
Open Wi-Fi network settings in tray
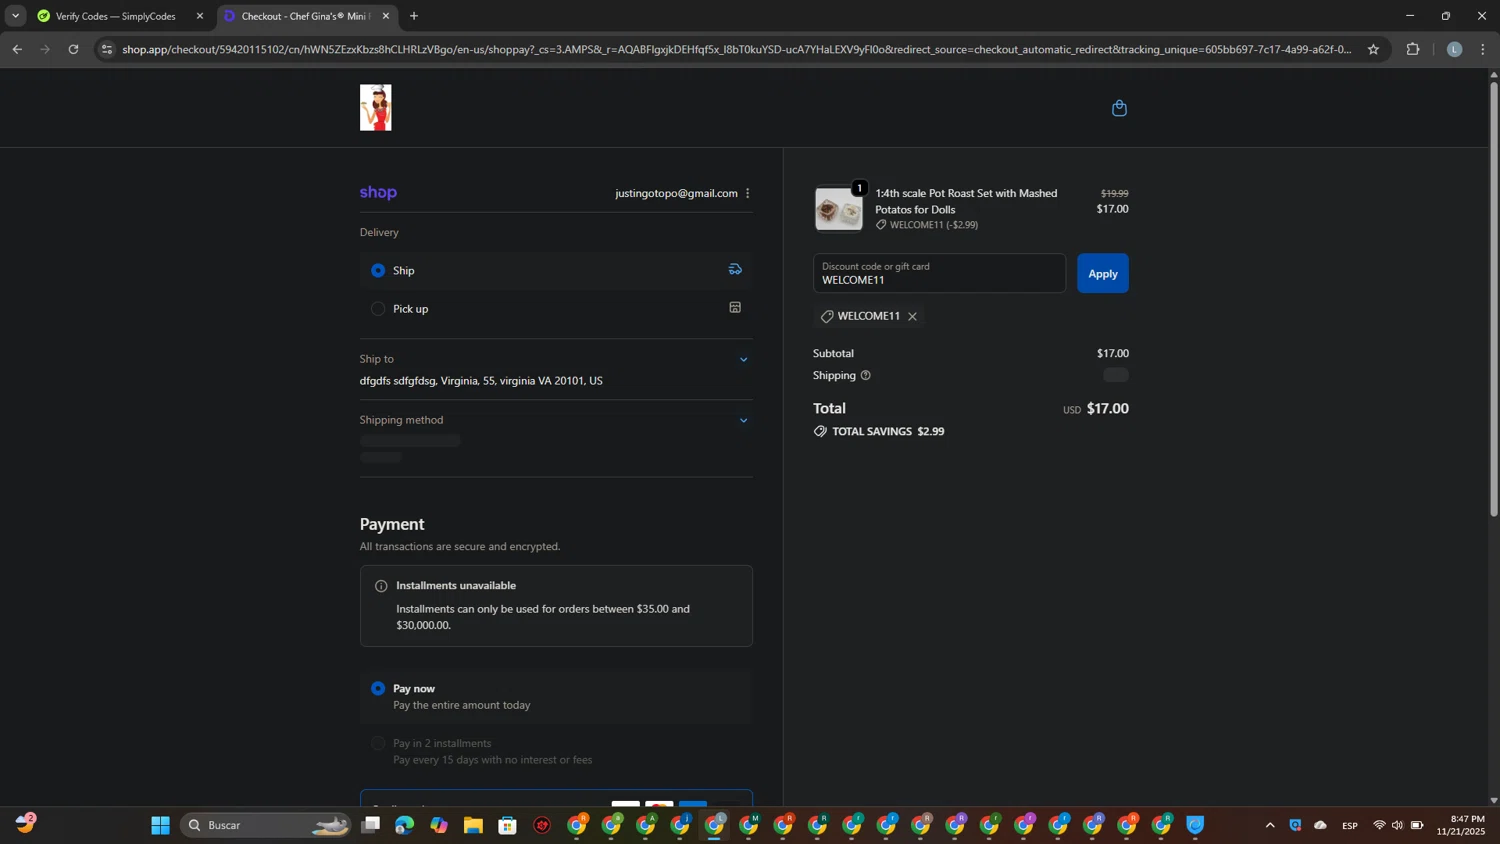click(1379, 825)
